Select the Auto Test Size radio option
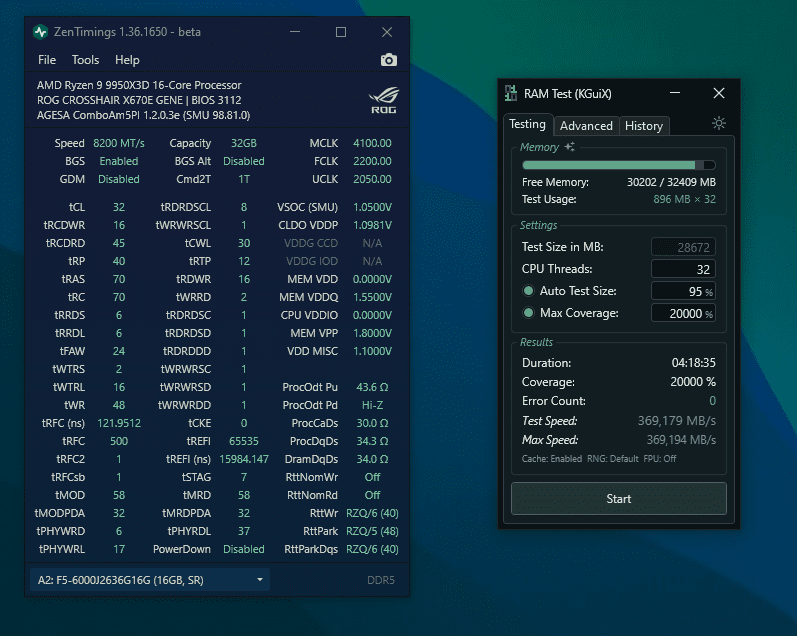 point(529,291)
